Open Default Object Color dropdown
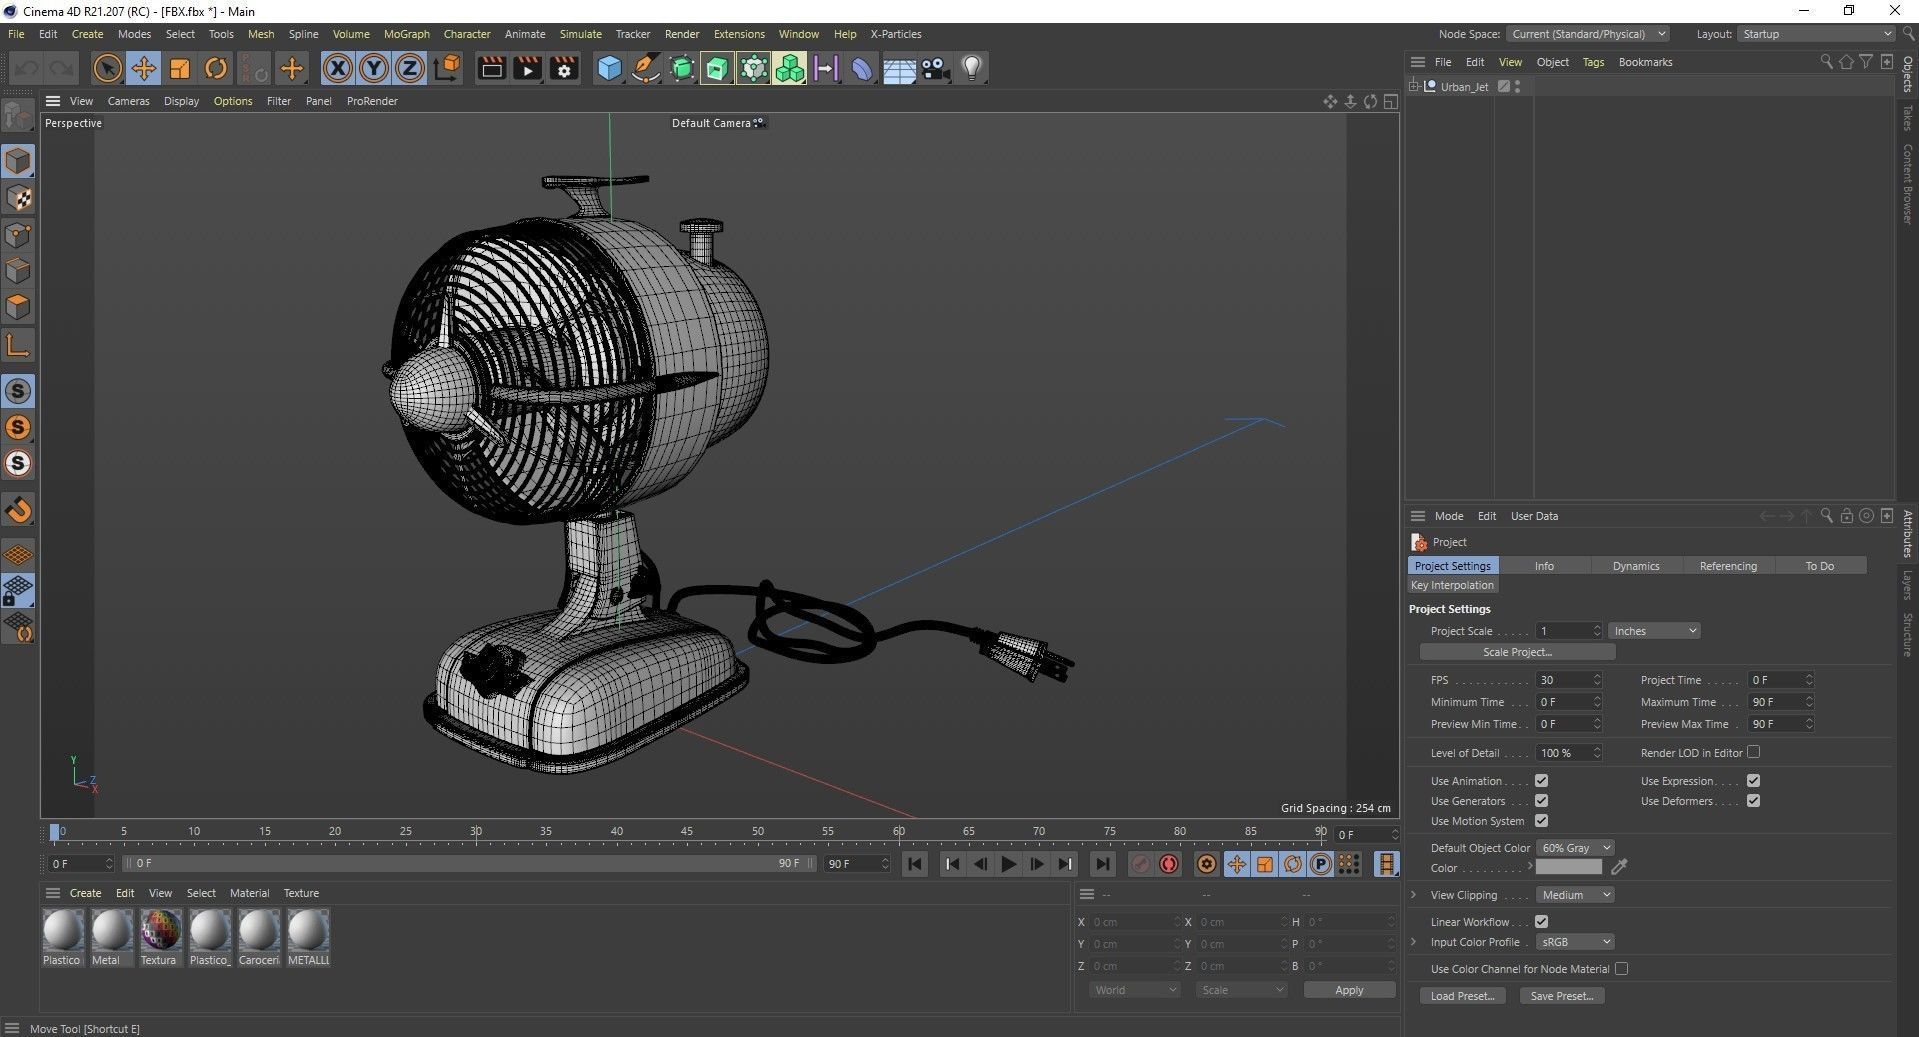Image resolution: width=1919 pixels, height=1037 pixels. [1575, 848]
